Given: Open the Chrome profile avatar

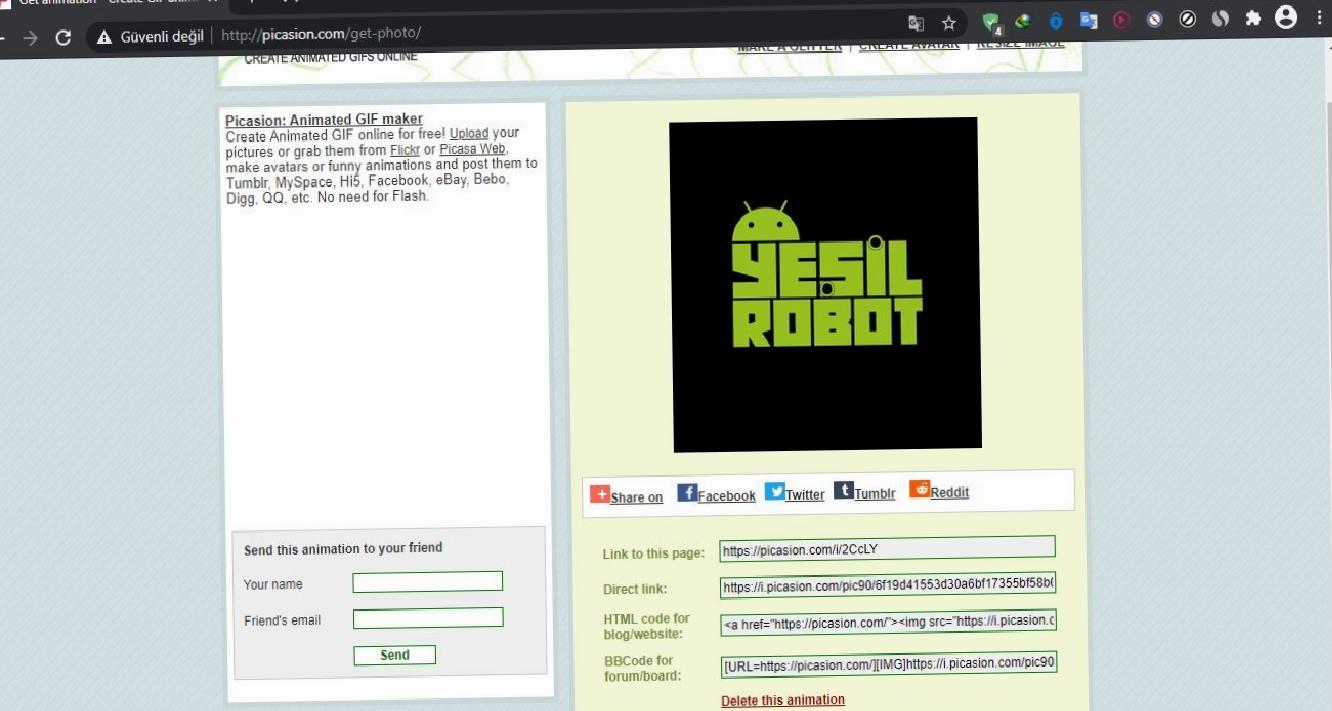Looking at the screenshot, I should coord(1286,17).
